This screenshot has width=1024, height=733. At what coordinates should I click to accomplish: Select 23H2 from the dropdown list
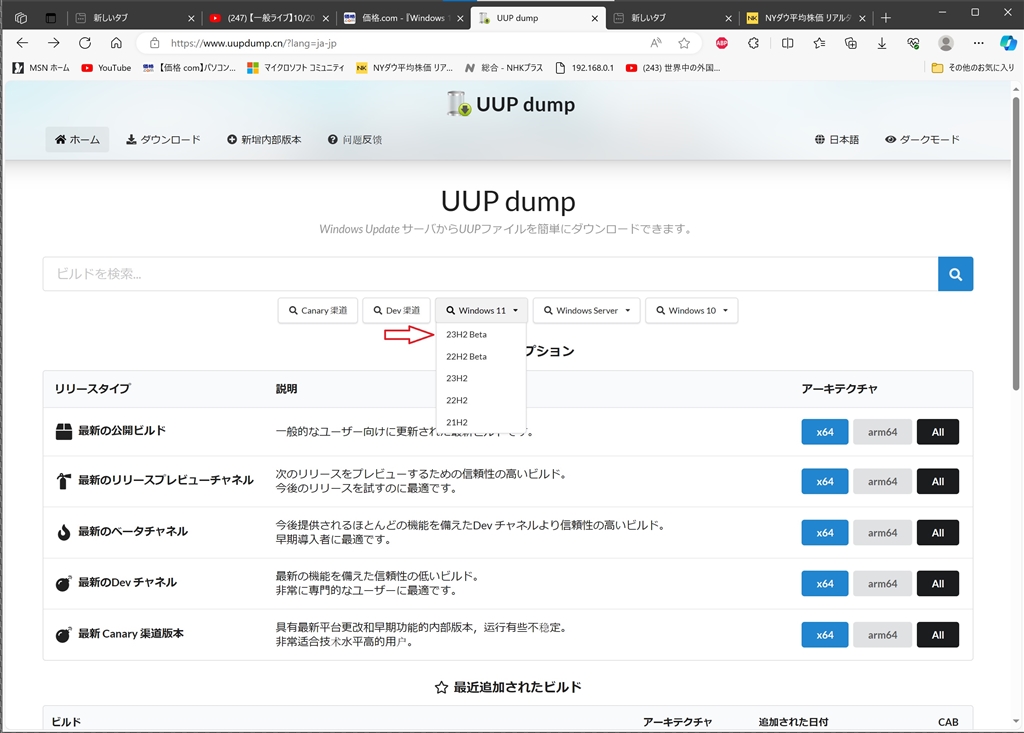coord(457,378)
